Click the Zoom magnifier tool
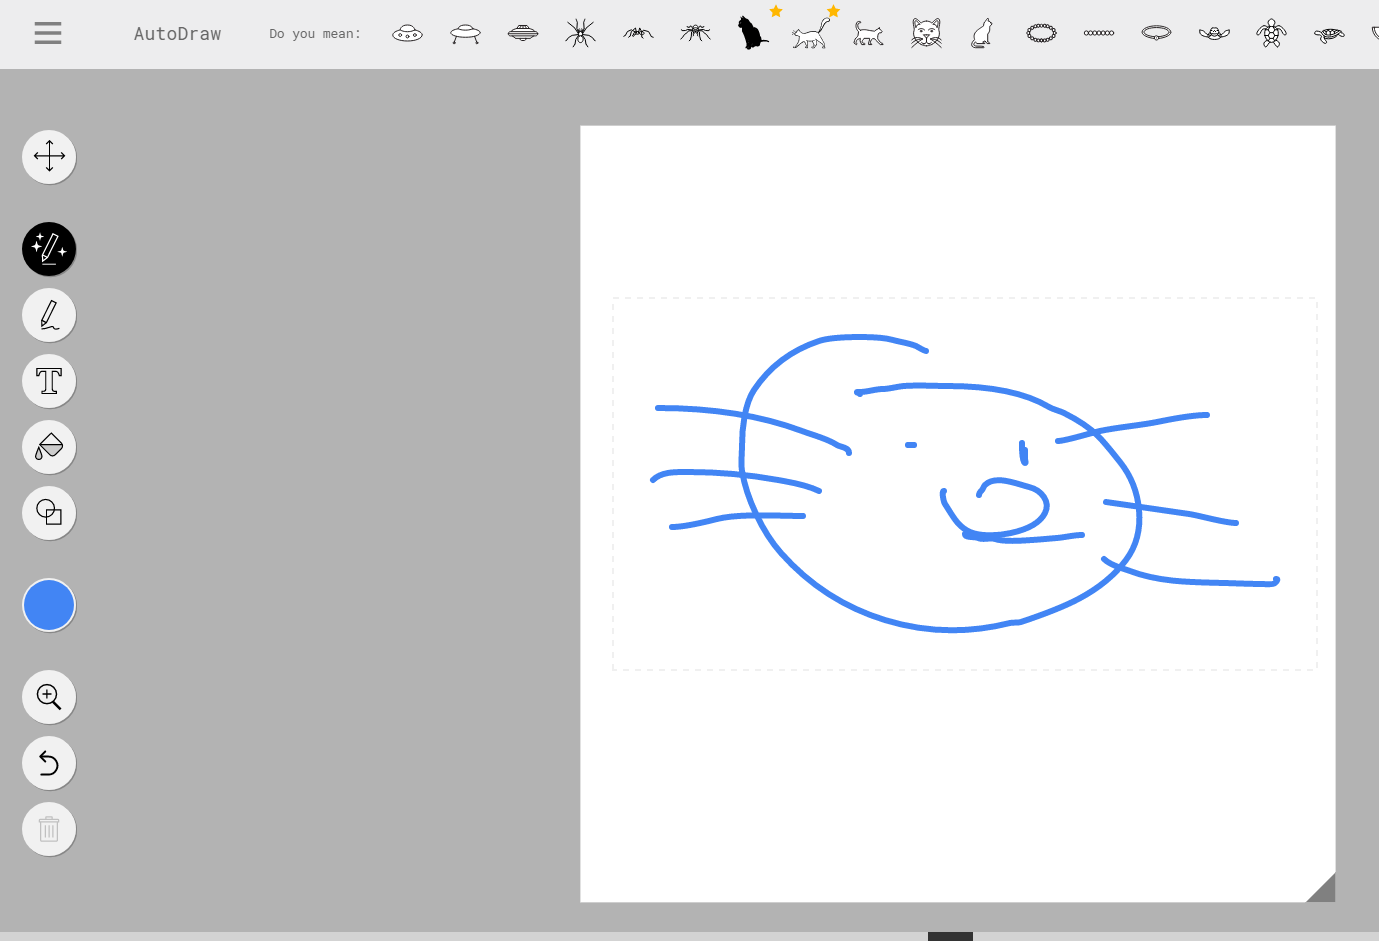Image resolution: width=1379 pixels, height=941 pixels. (x=49, y=697)
